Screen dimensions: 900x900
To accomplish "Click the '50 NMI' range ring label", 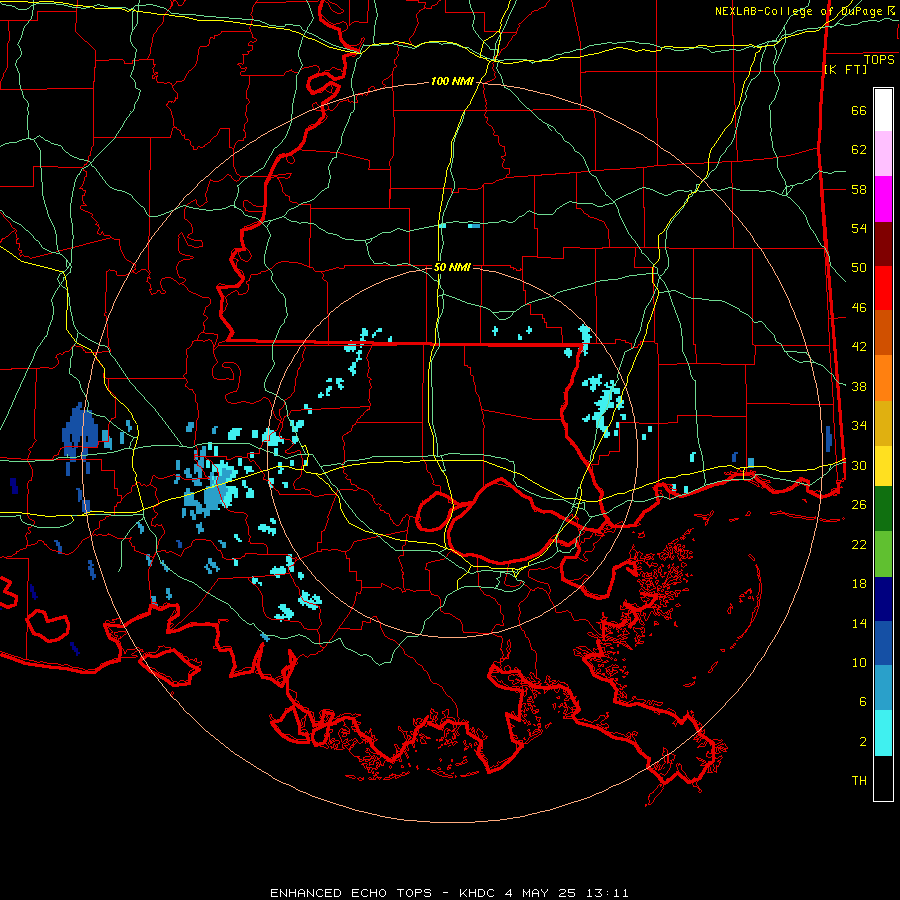I will [452, 267].
